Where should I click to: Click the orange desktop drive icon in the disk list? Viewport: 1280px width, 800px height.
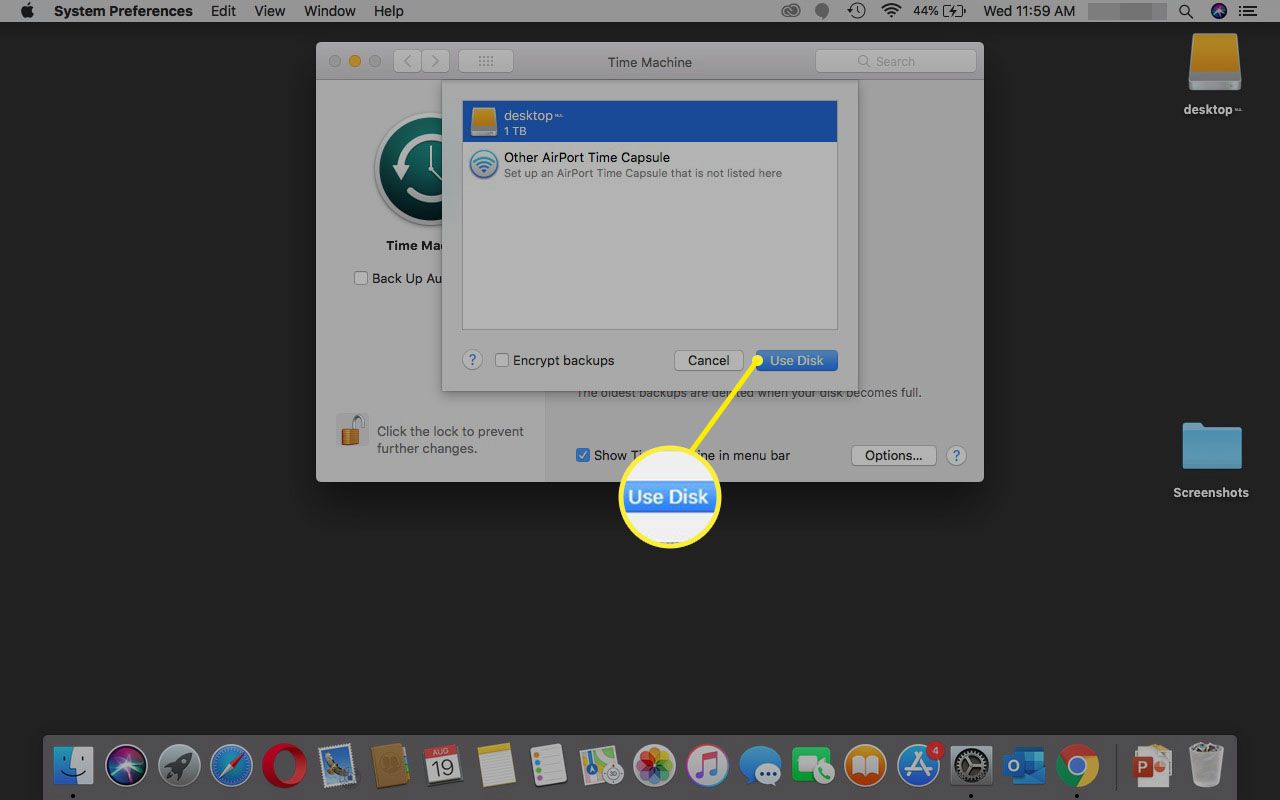click(484, 122)
